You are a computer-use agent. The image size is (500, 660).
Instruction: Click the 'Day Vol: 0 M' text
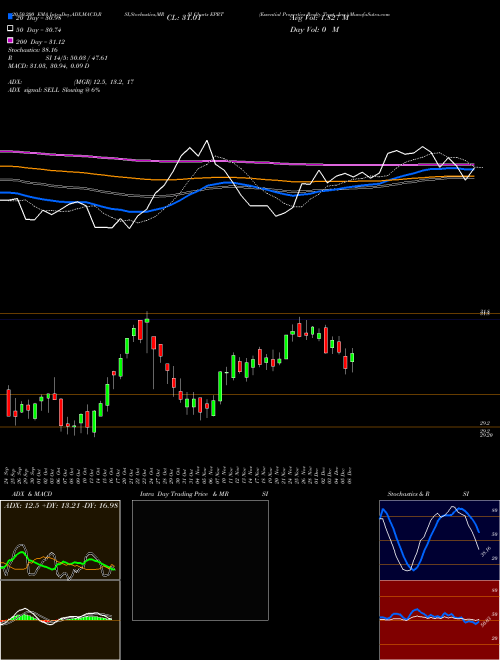[314, 29]
